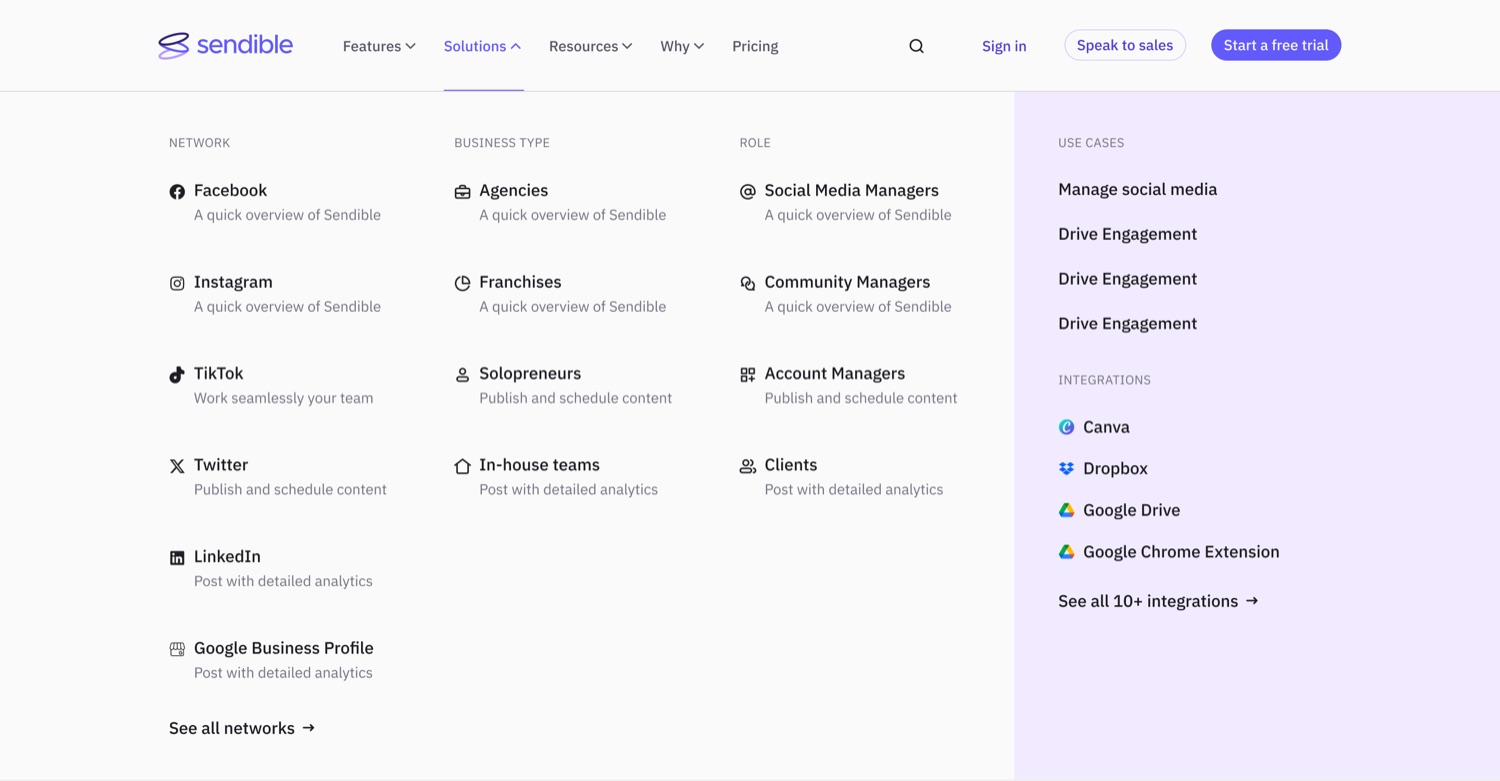1500x781 pixels.
Task: Click the arrow after See all 10+ integrations
Action: 1252,601
